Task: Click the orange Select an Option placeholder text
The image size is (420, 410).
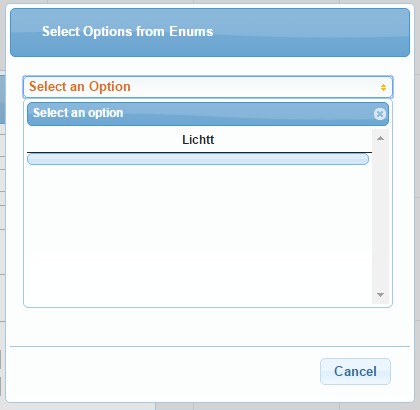Action: [x=80, y=87]
